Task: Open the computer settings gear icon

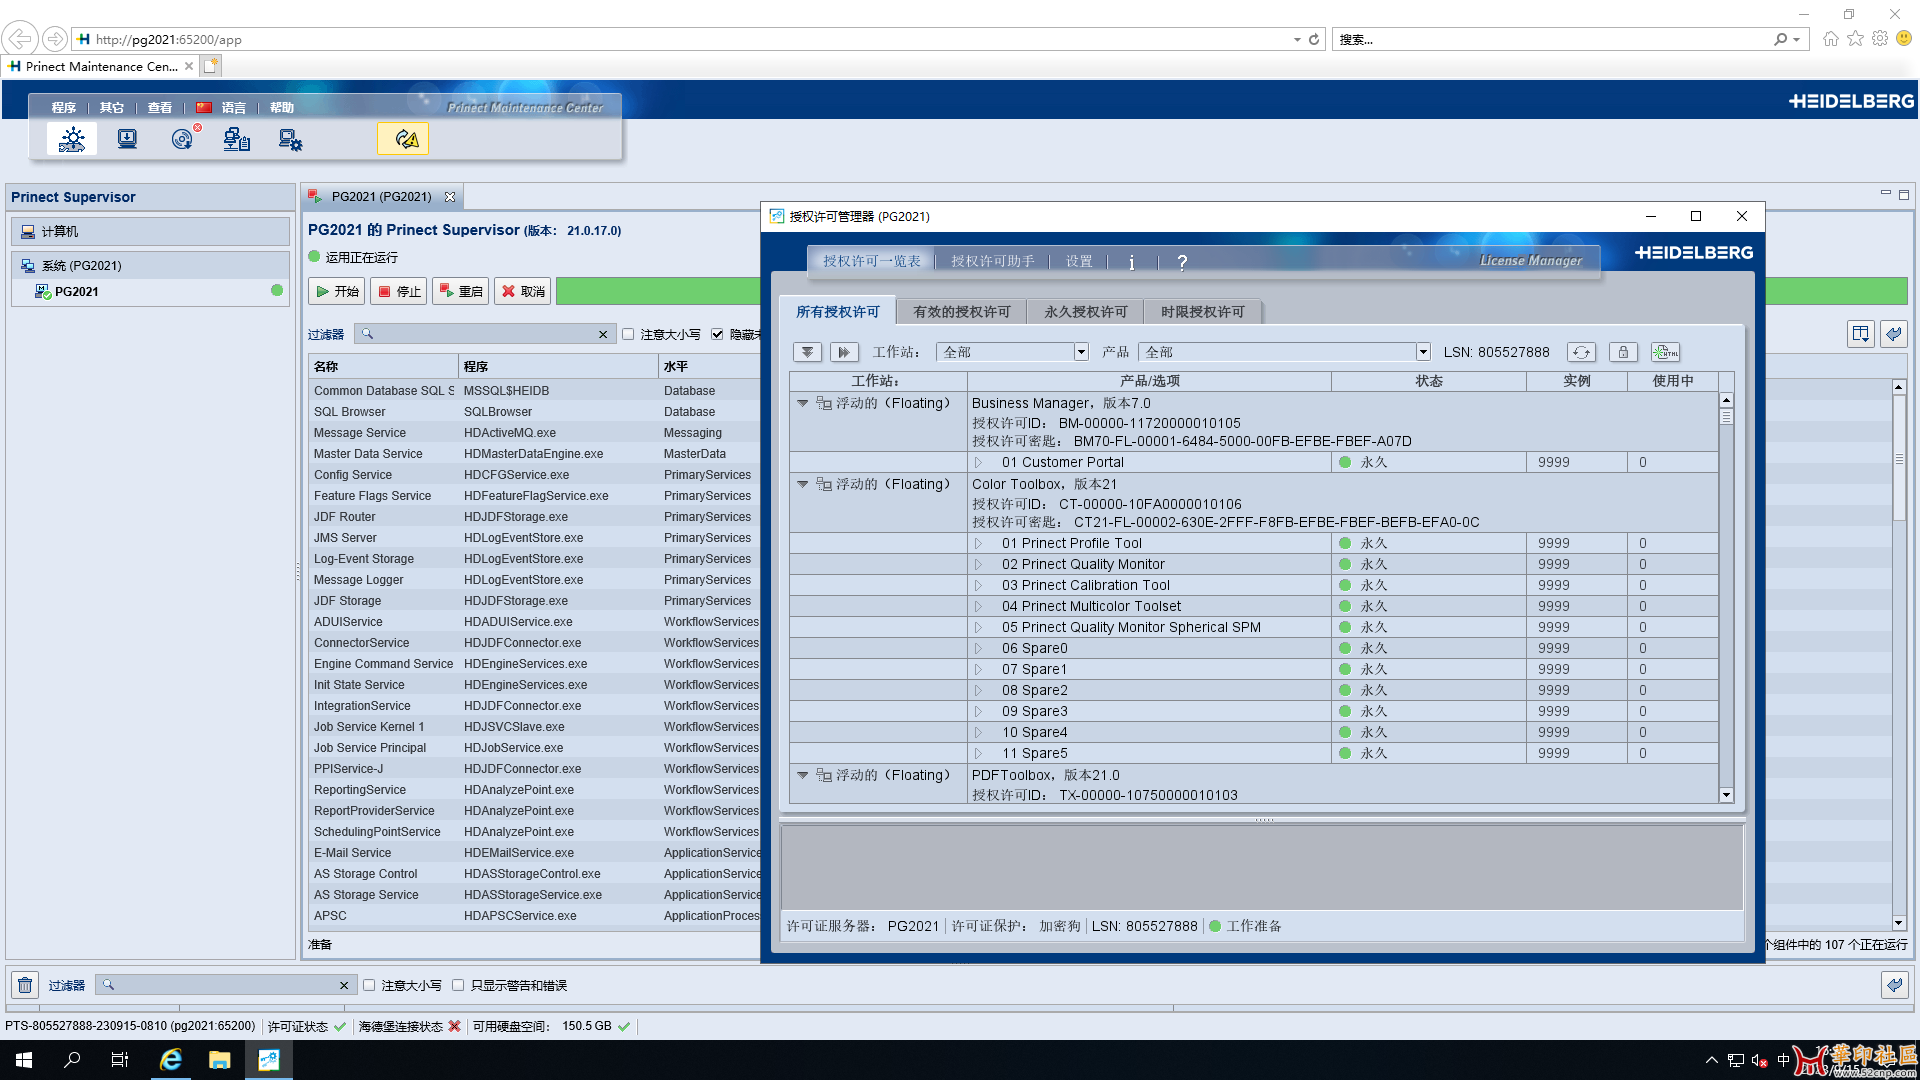Action: pos(290,140)
